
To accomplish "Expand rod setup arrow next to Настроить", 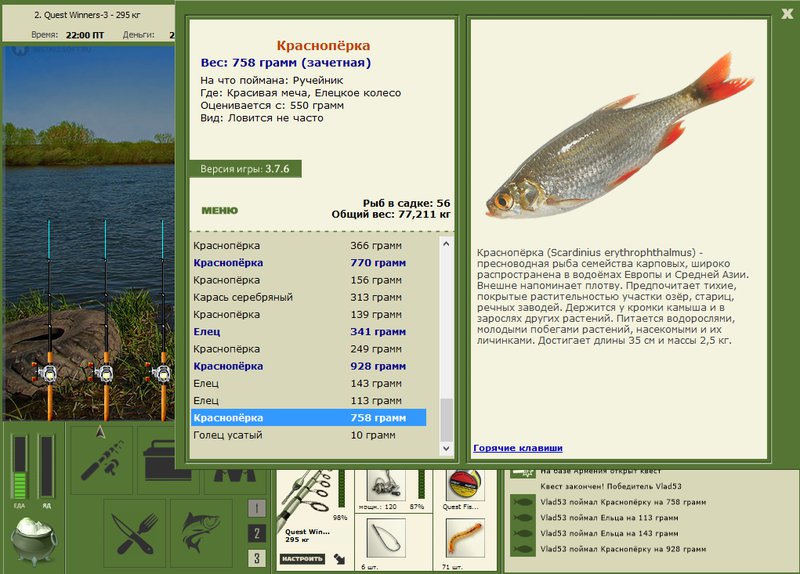I will [339, 559].
